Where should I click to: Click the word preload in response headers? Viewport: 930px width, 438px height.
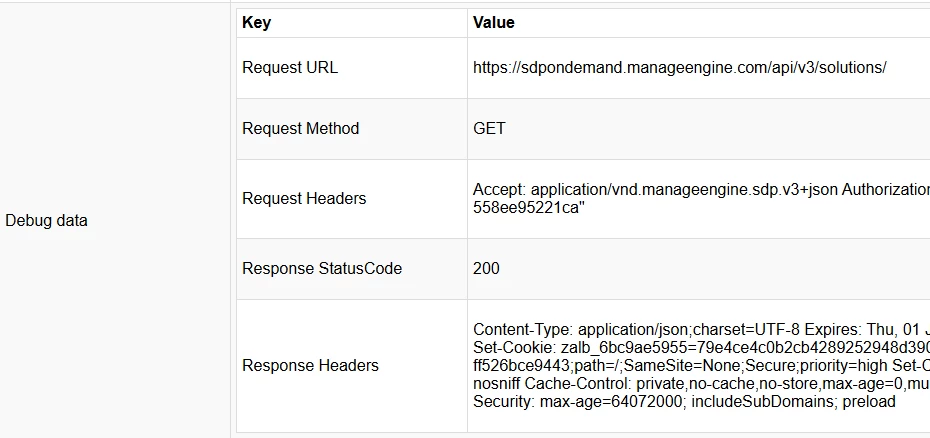[869, 402]
